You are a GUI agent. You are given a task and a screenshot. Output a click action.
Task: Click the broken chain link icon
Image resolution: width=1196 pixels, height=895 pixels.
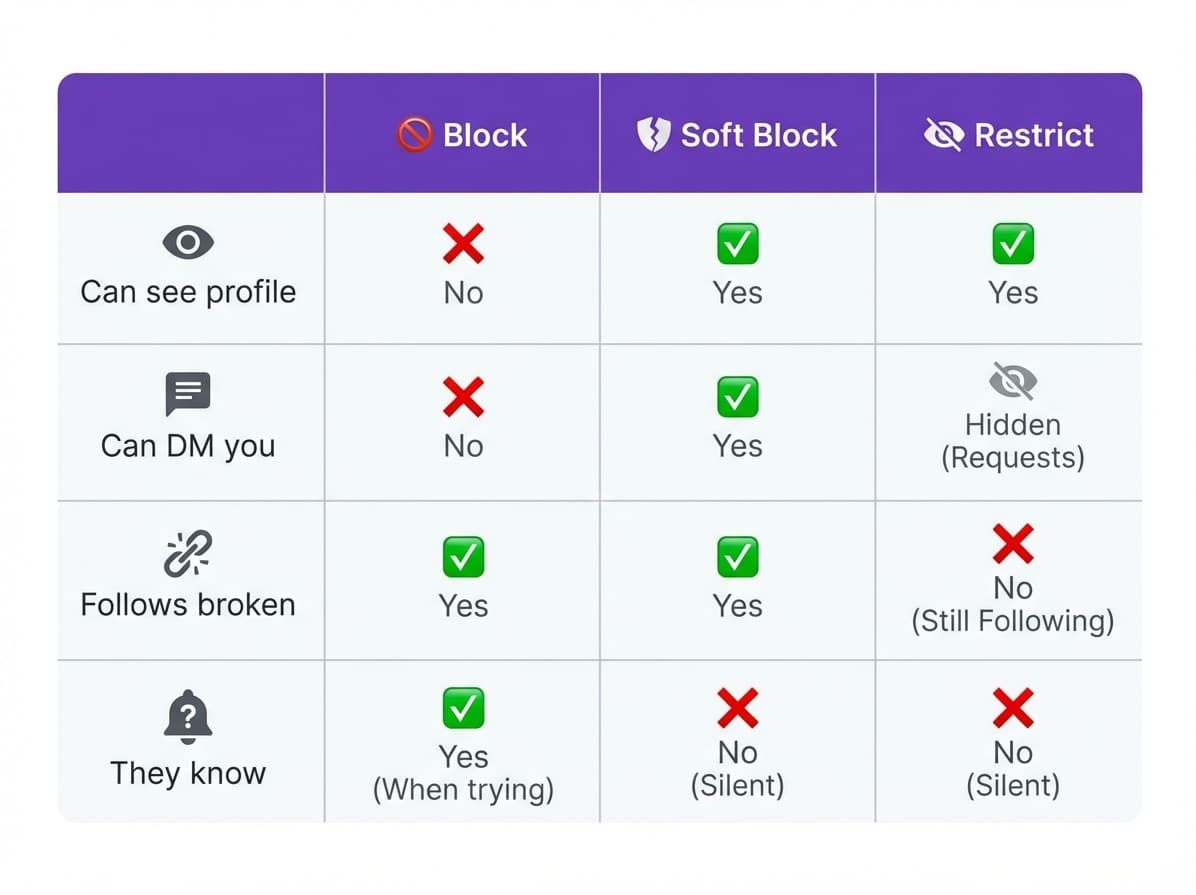click(187, 553)
